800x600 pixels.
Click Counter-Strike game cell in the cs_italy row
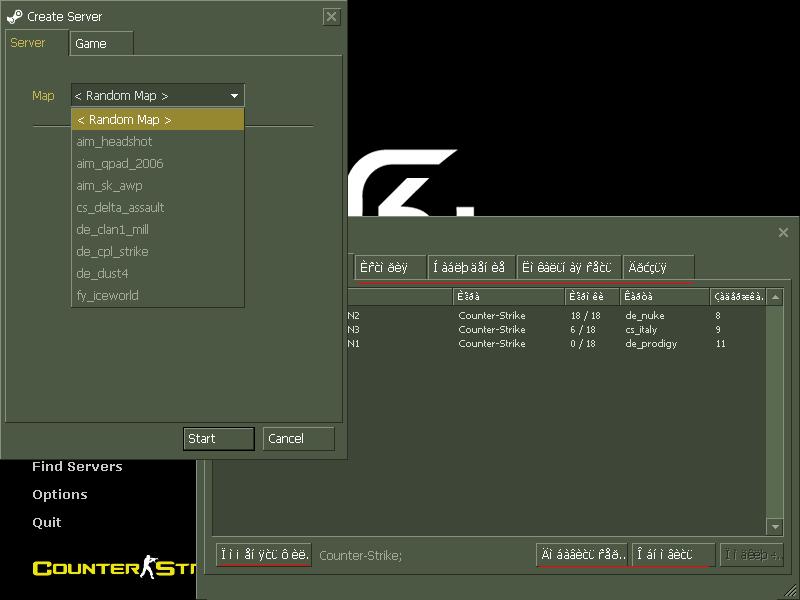492,330
